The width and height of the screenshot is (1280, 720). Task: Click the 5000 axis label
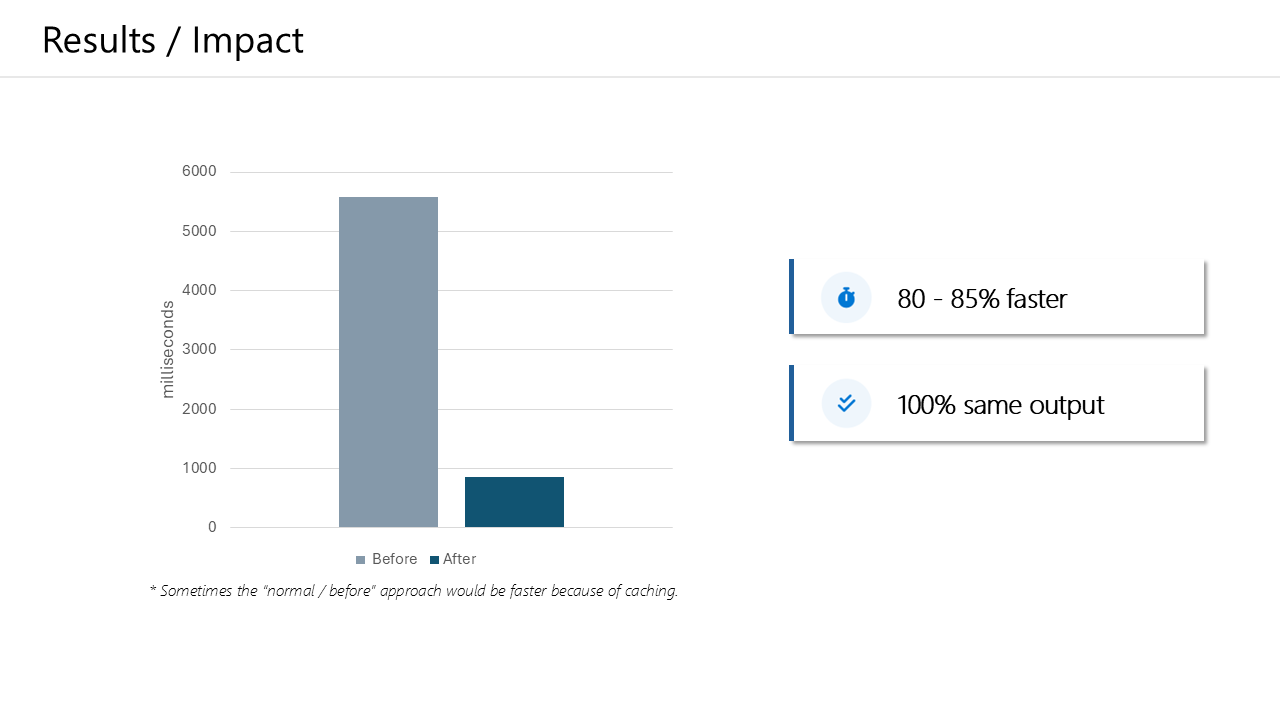click(x=199, y=231)
